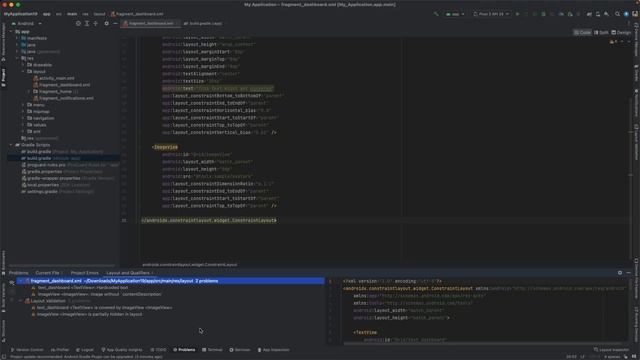The height and width of the screenshot is (360, 640).
Task: Expand the fragment_home (2) node
Action: [x=29, y=91]
